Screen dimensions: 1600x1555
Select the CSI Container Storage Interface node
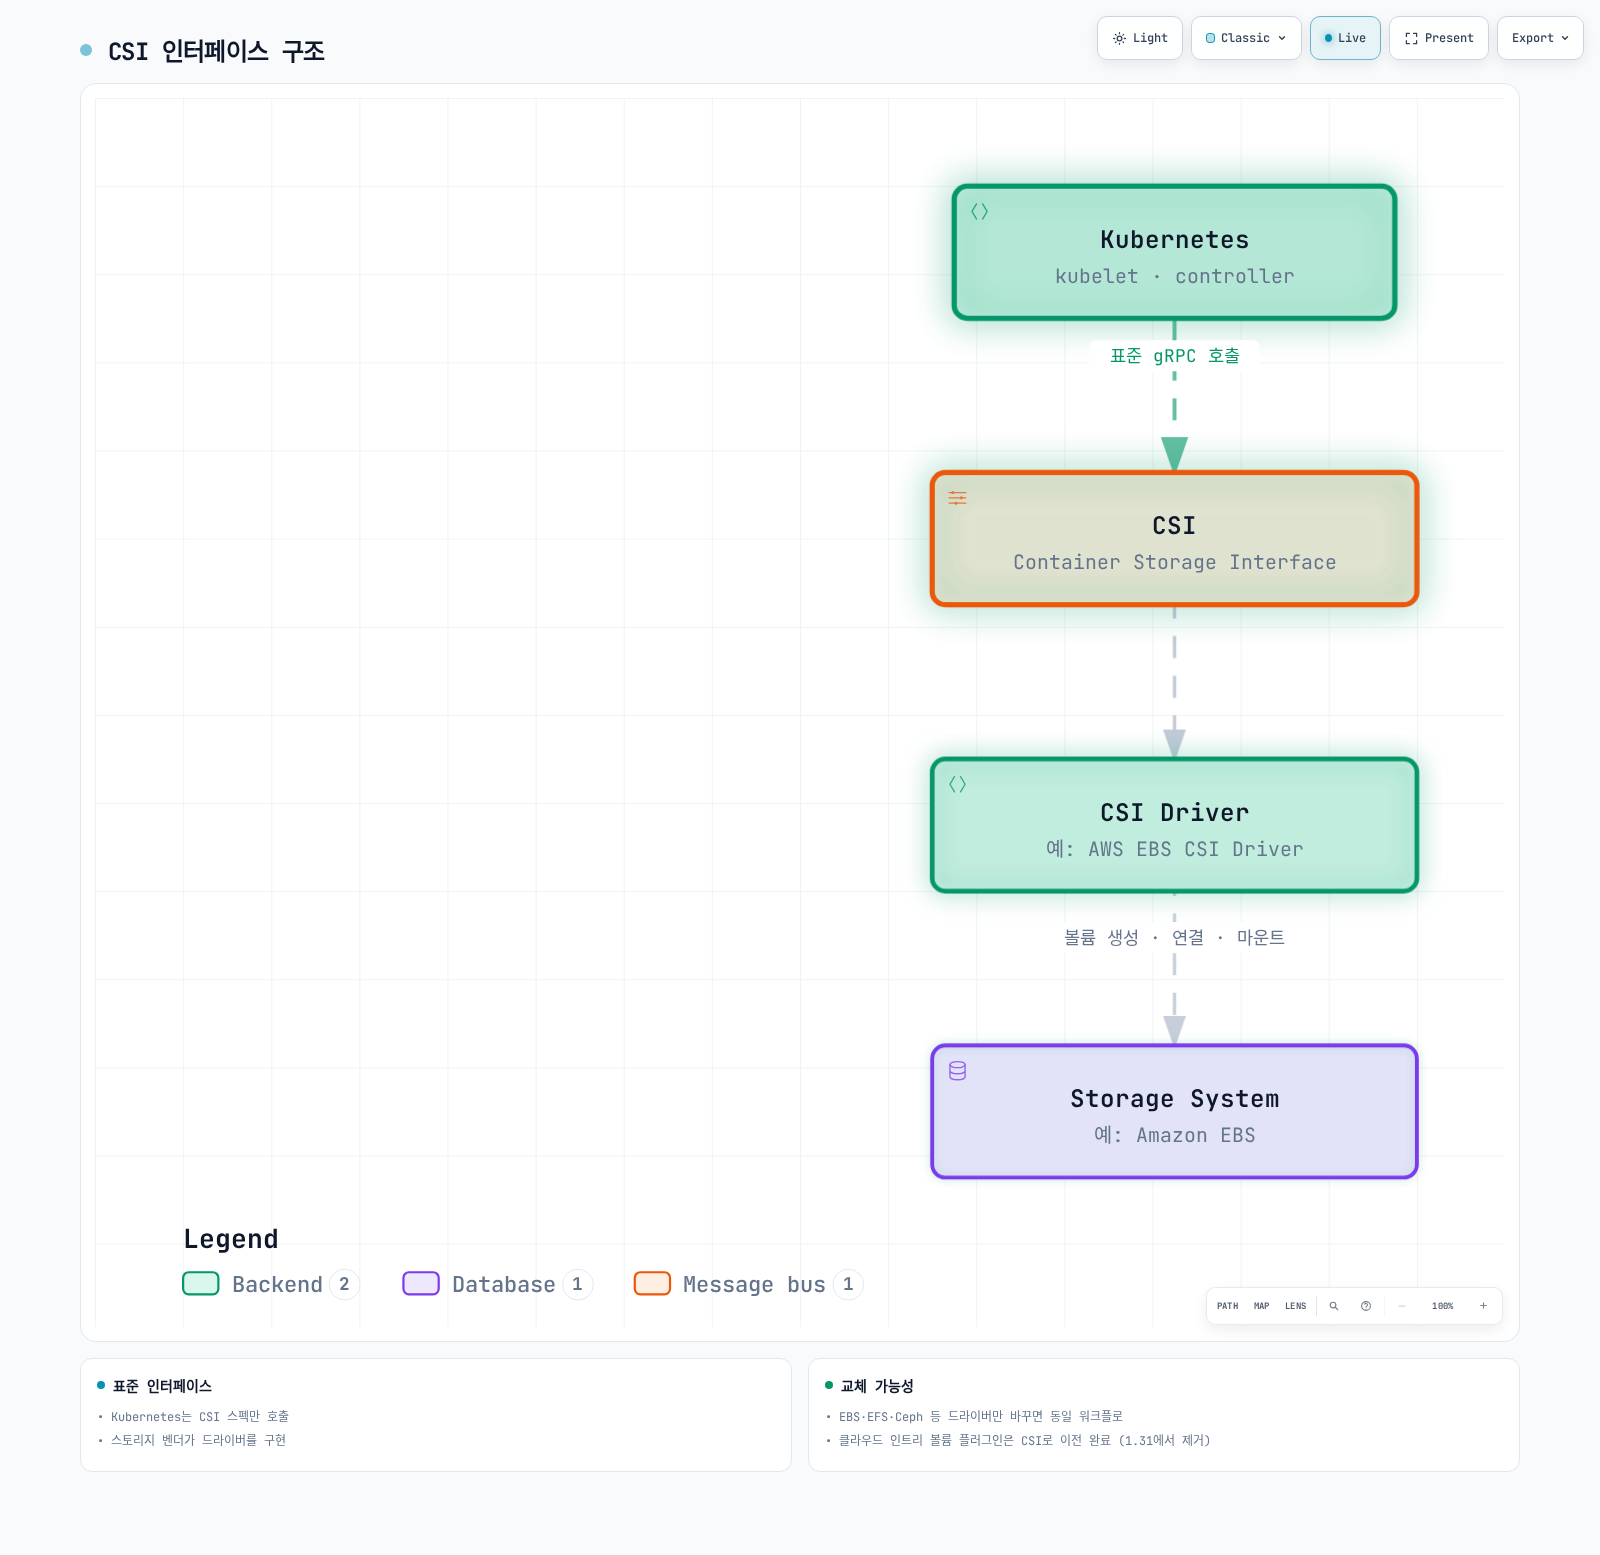[1174, 538]
